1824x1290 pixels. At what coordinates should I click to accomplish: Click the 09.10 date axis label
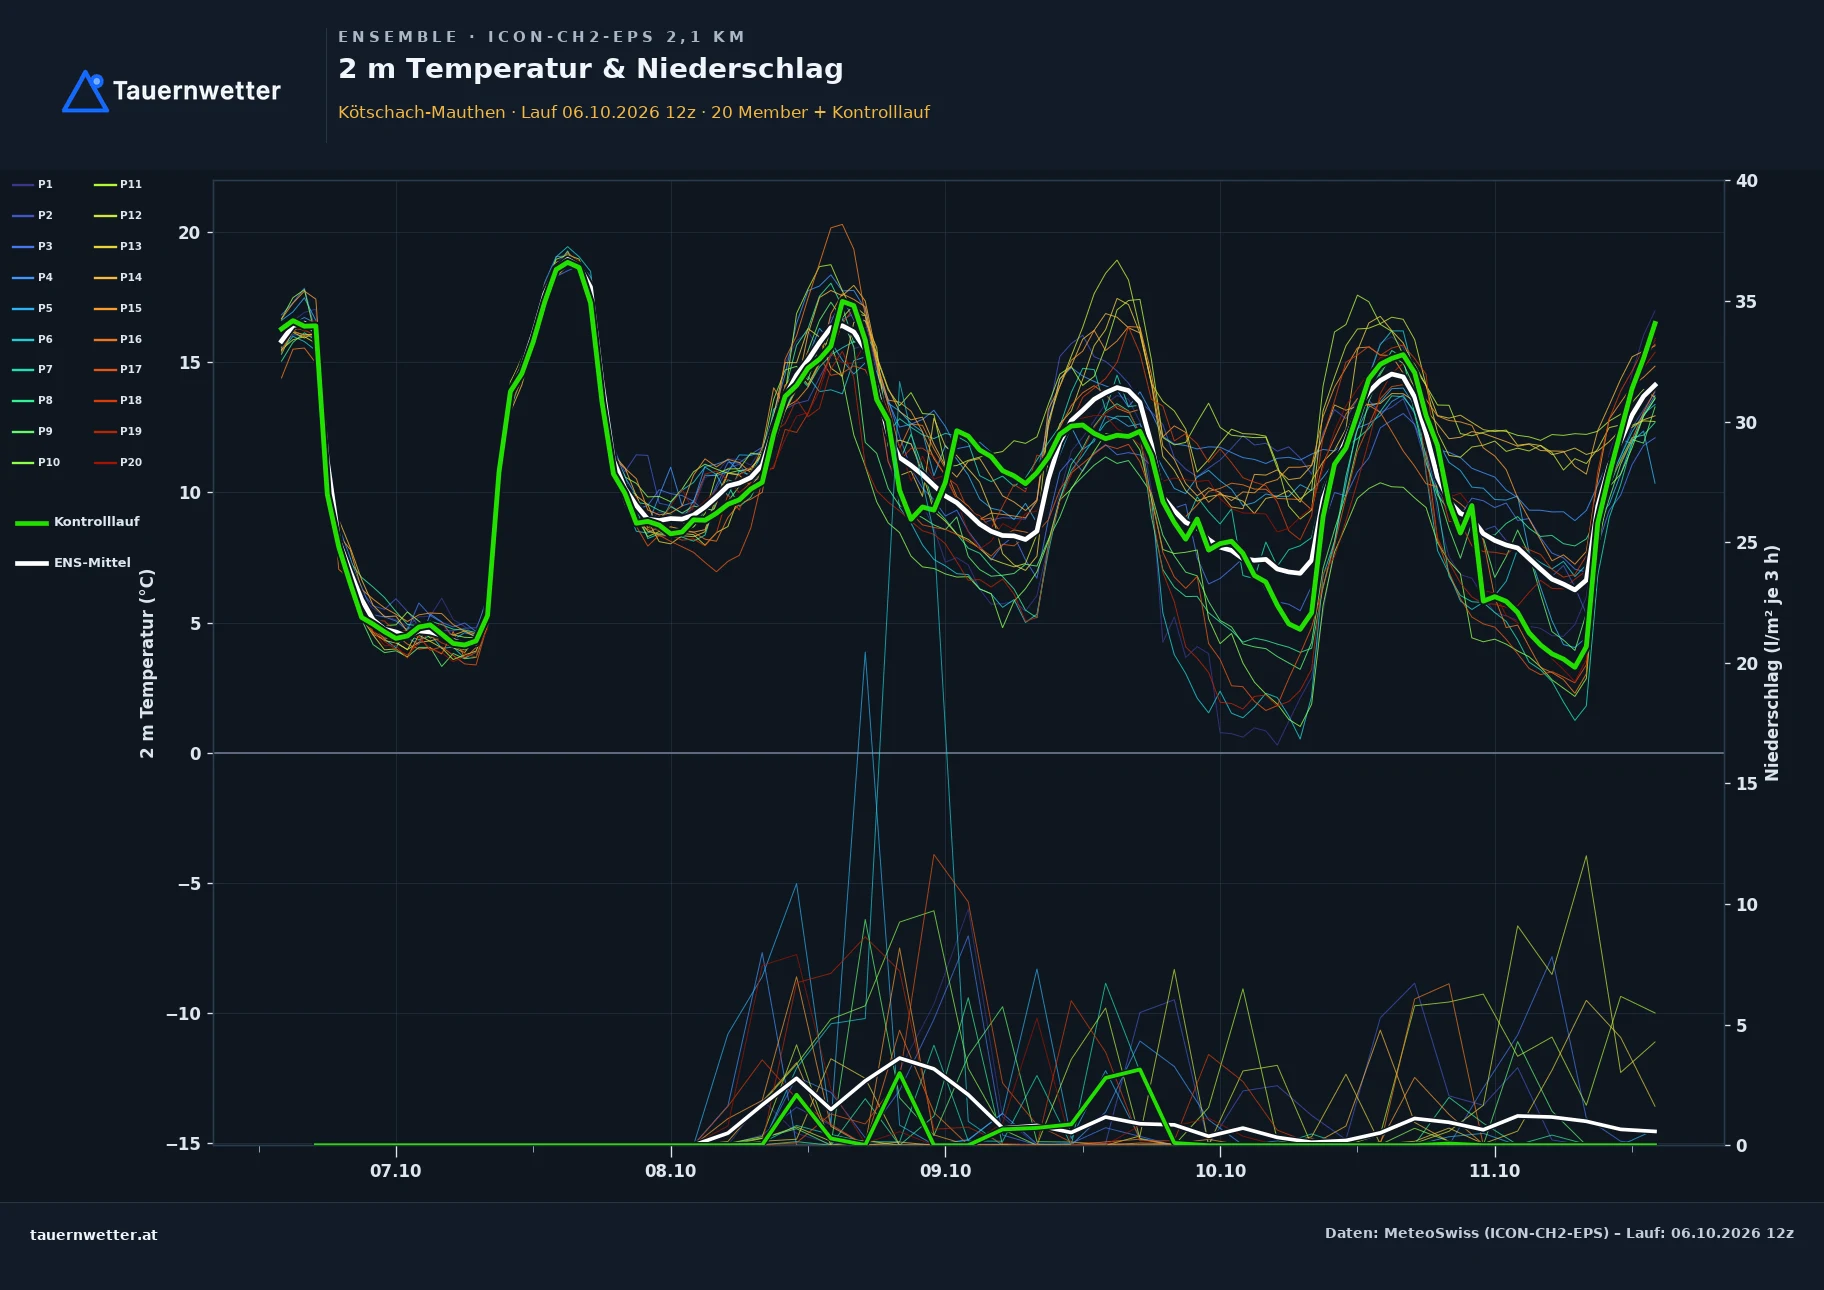pos(945,1171)
